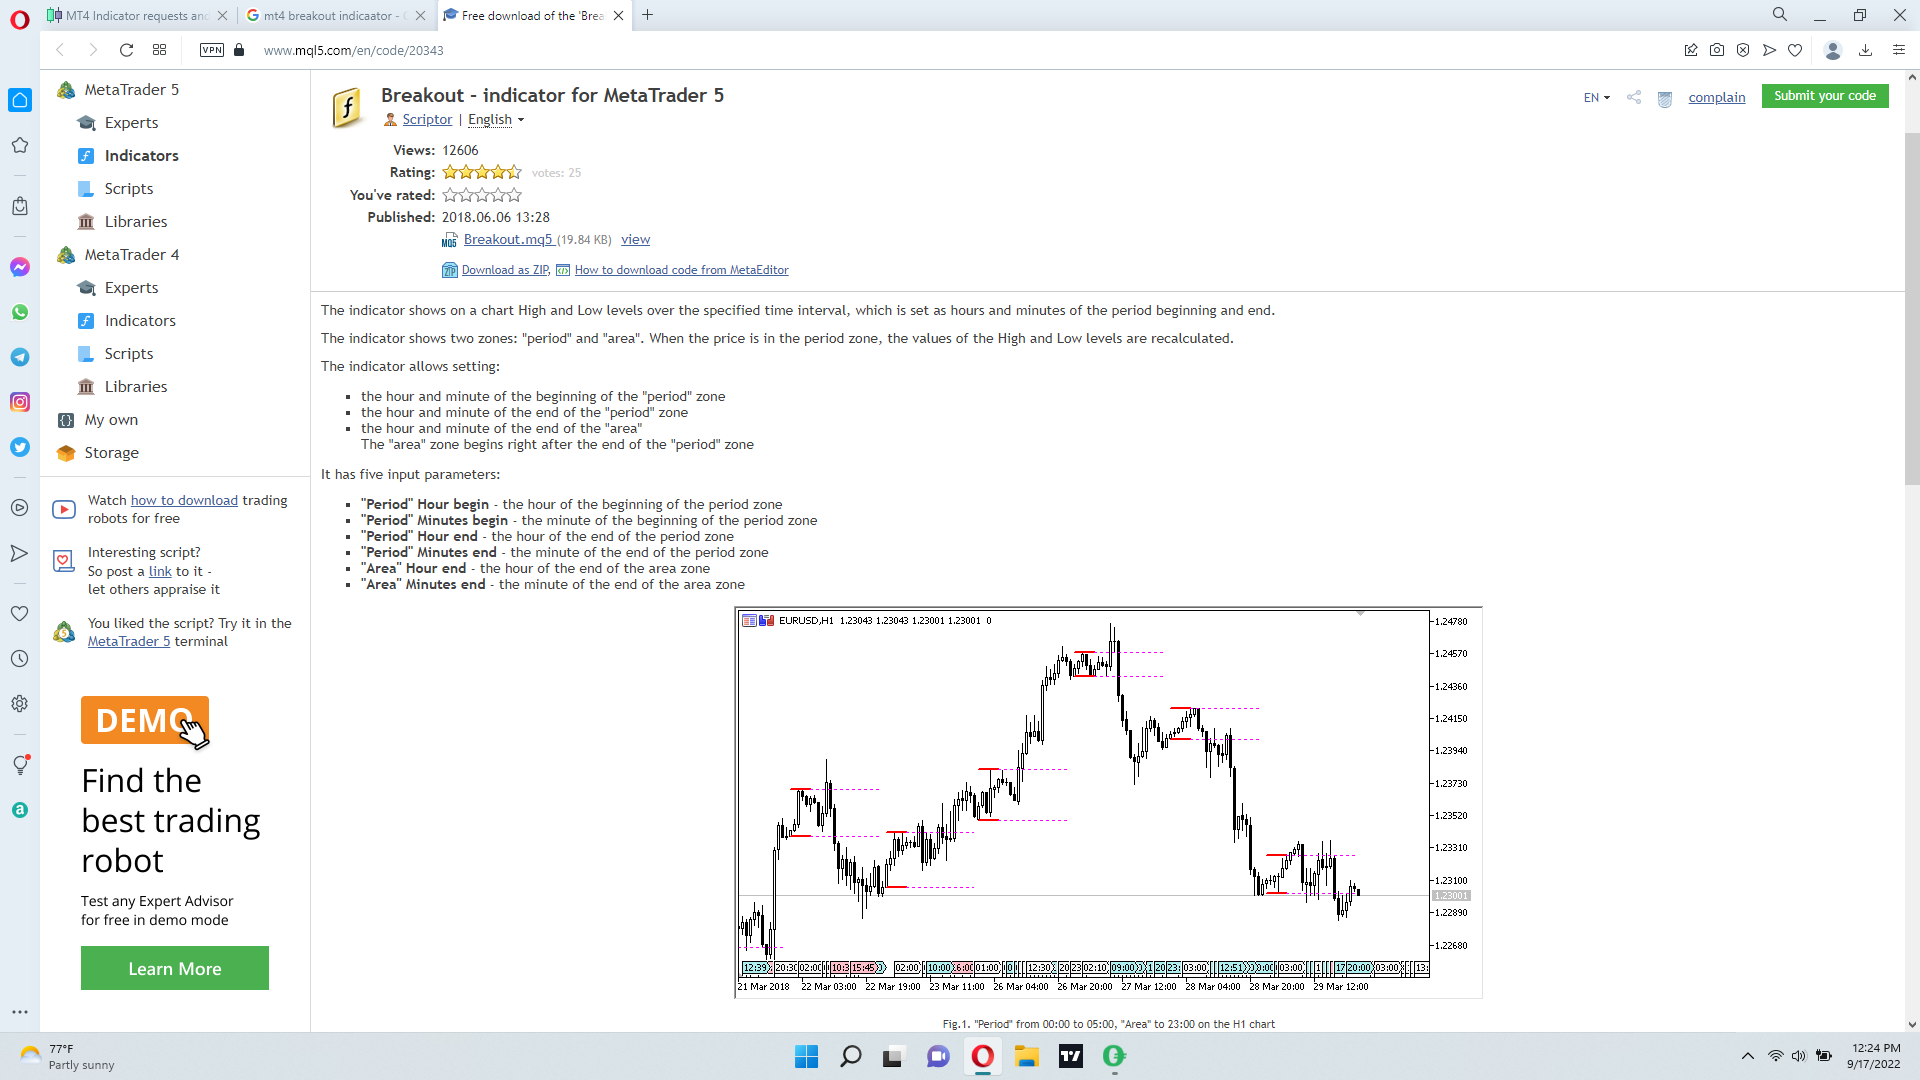The image size is (1920, 1080).
Task: Open Telegram in the sidebar
Action: (x=20, y=357)
